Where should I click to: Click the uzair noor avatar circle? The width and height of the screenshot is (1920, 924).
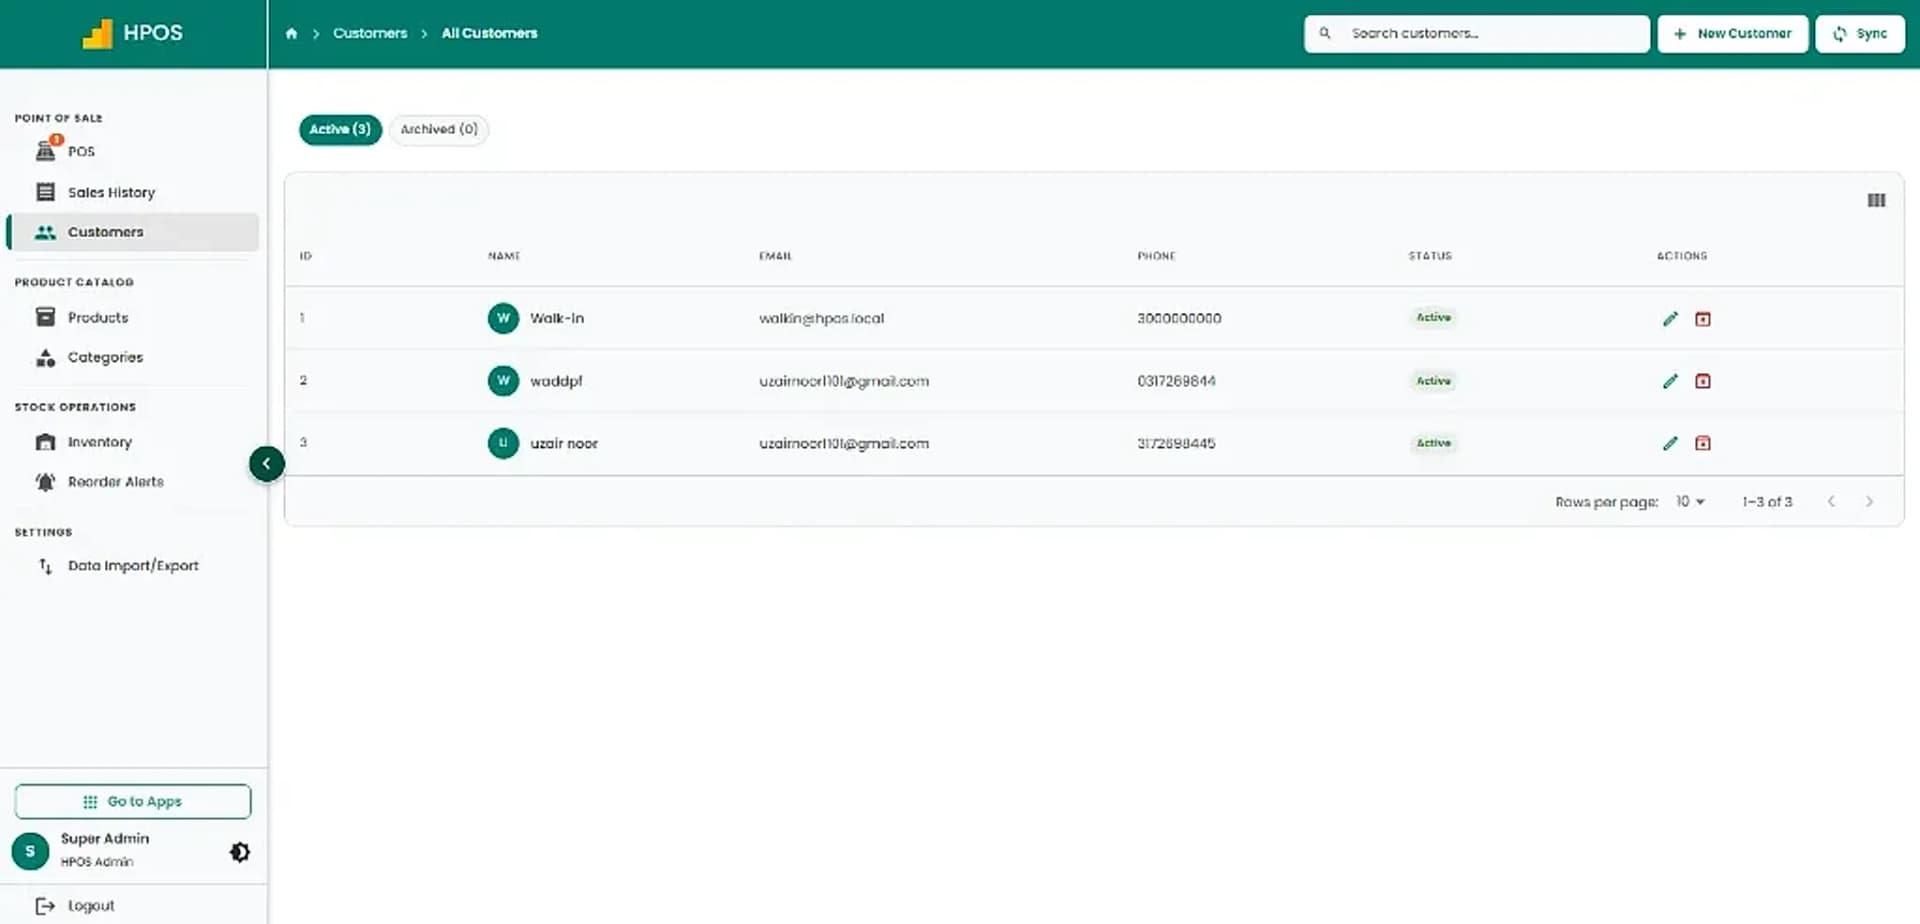tap(503, 443)
